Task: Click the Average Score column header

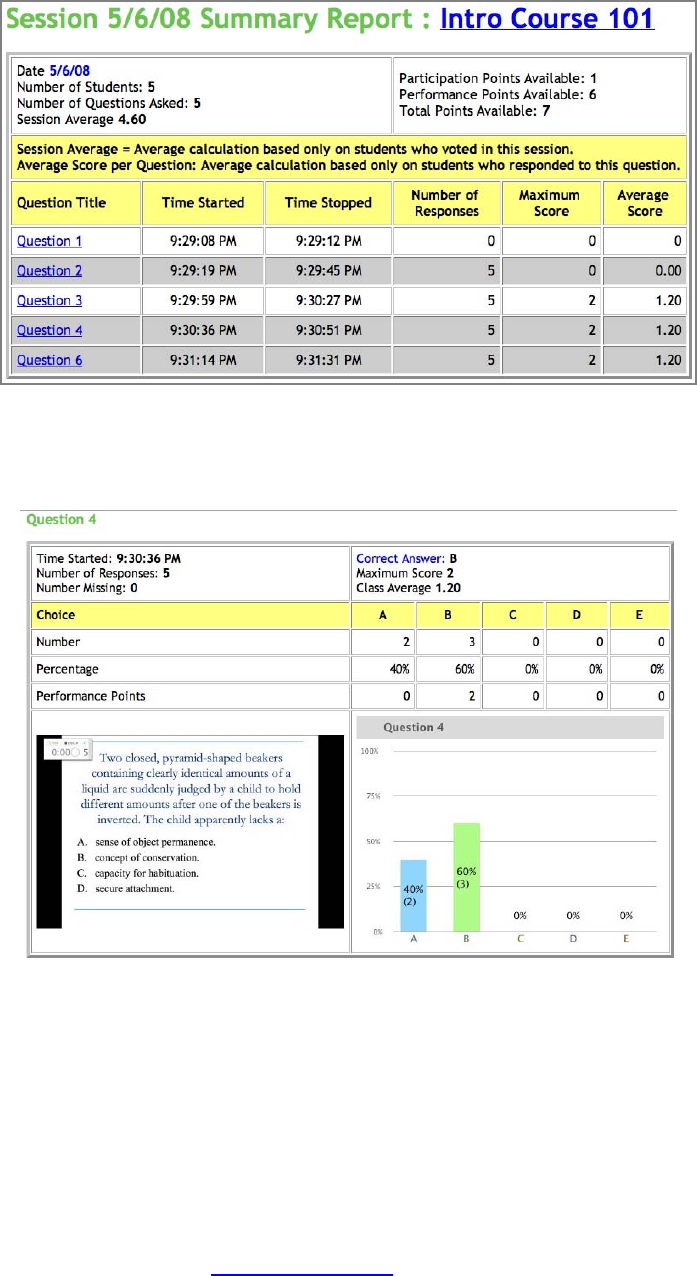Action: pyautogui.click(x=644, y=203)
